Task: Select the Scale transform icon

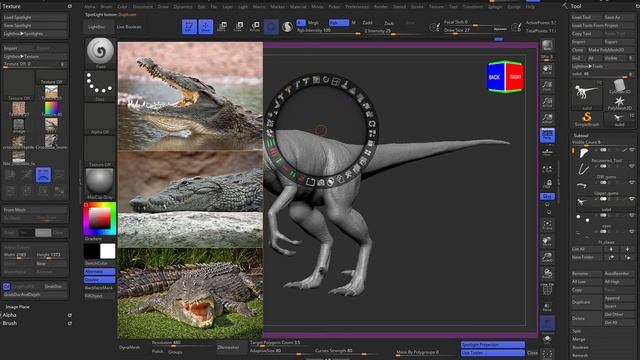Action: pos(238,27)
